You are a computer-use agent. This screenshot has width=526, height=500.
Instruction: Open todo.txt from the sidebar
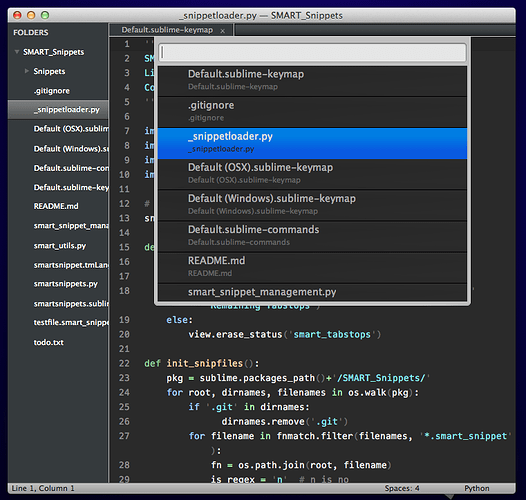coord(49,342)
